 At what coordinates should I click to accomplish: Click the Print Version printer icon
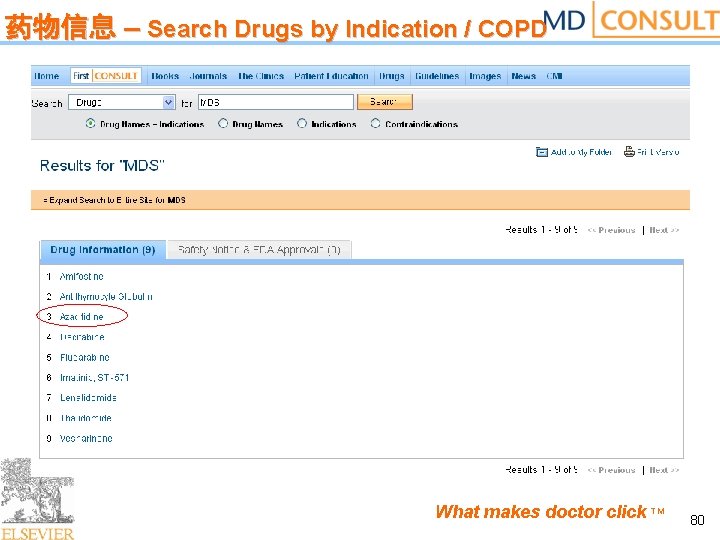point(629,152)
